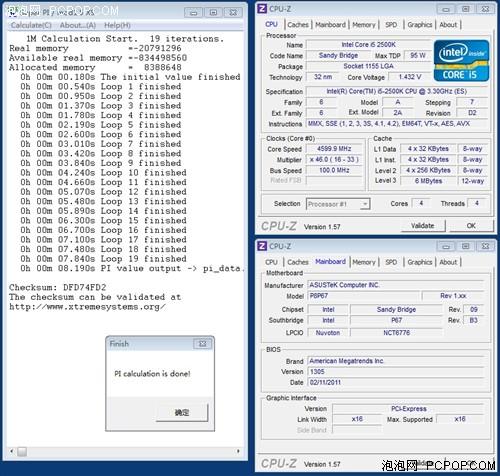
Task: Click the Validate button in top CPU-Z
Action: [x=423, y=226]
